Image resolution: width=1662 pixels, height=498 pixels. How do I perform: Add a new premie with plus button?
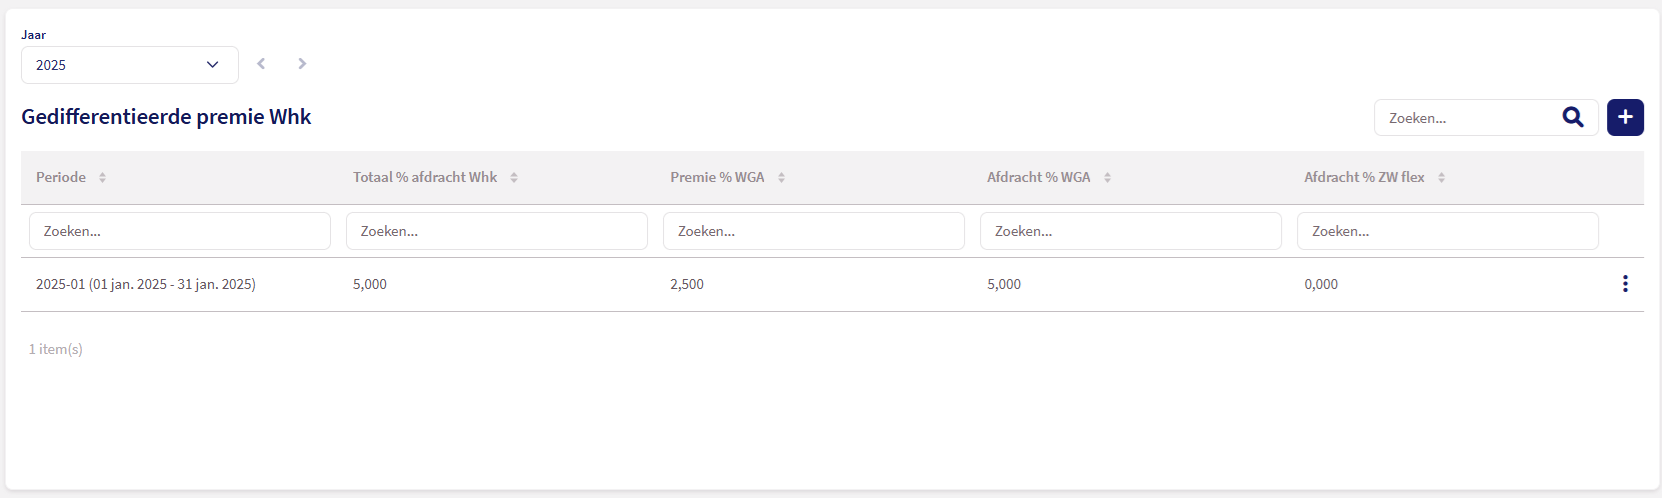(1625, 118)
